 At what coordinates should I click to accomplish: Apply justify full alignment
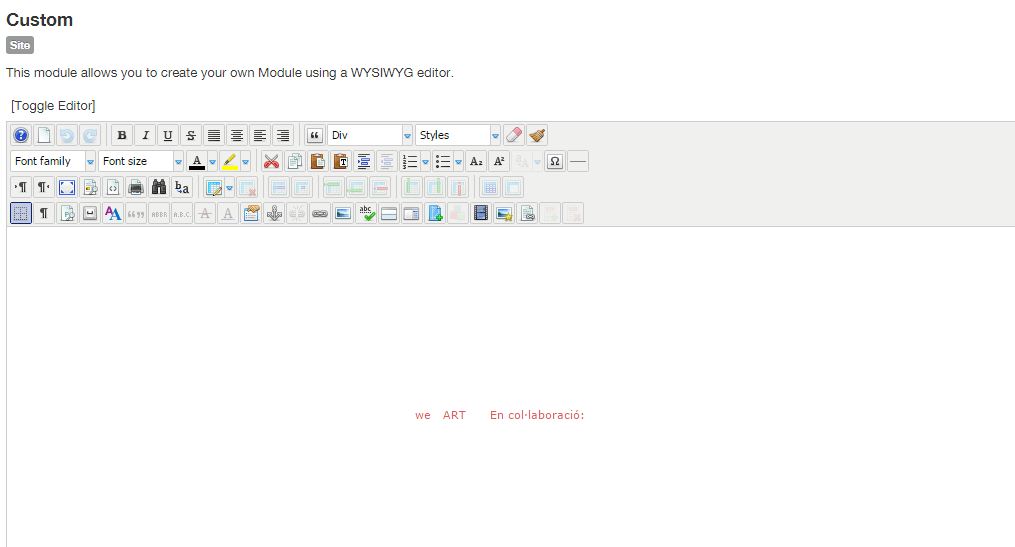(x=214, y=135)
